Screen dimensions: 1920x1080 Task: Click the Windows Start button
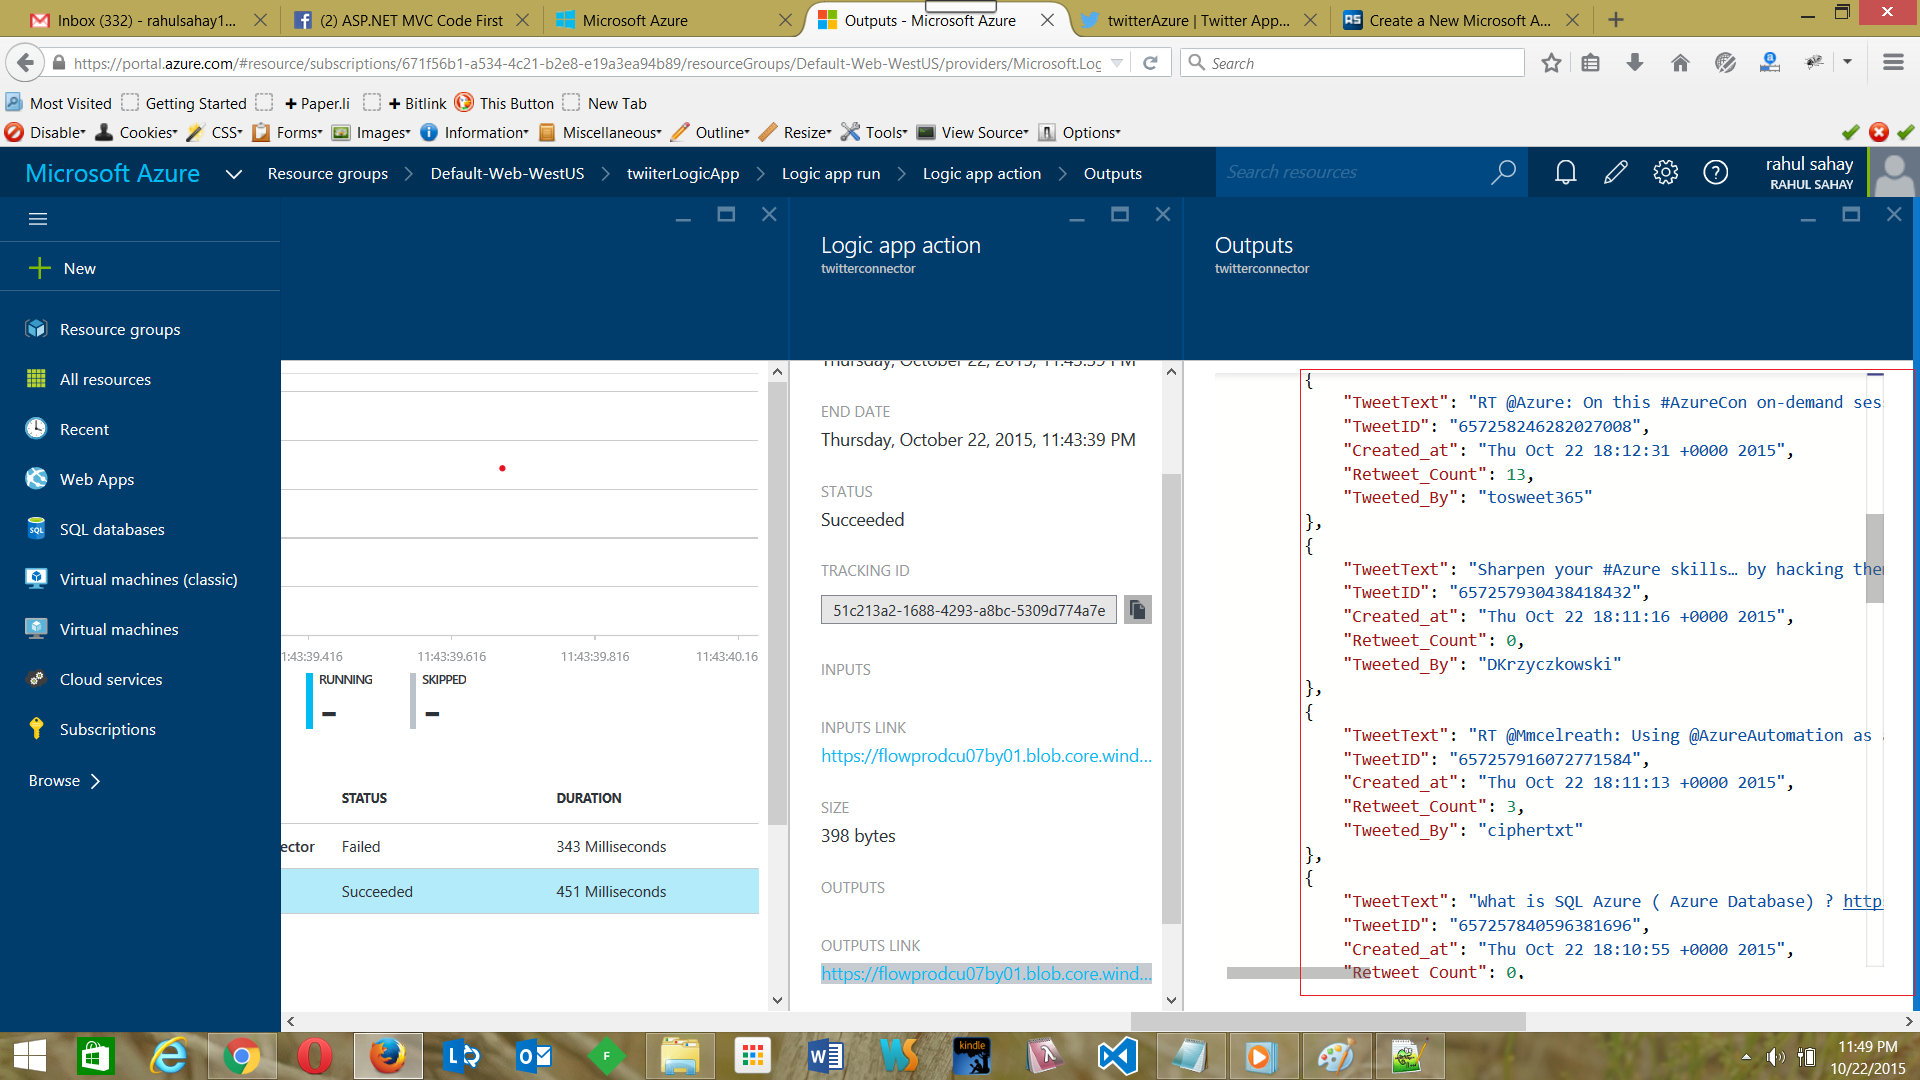[x=30, y=1056]
